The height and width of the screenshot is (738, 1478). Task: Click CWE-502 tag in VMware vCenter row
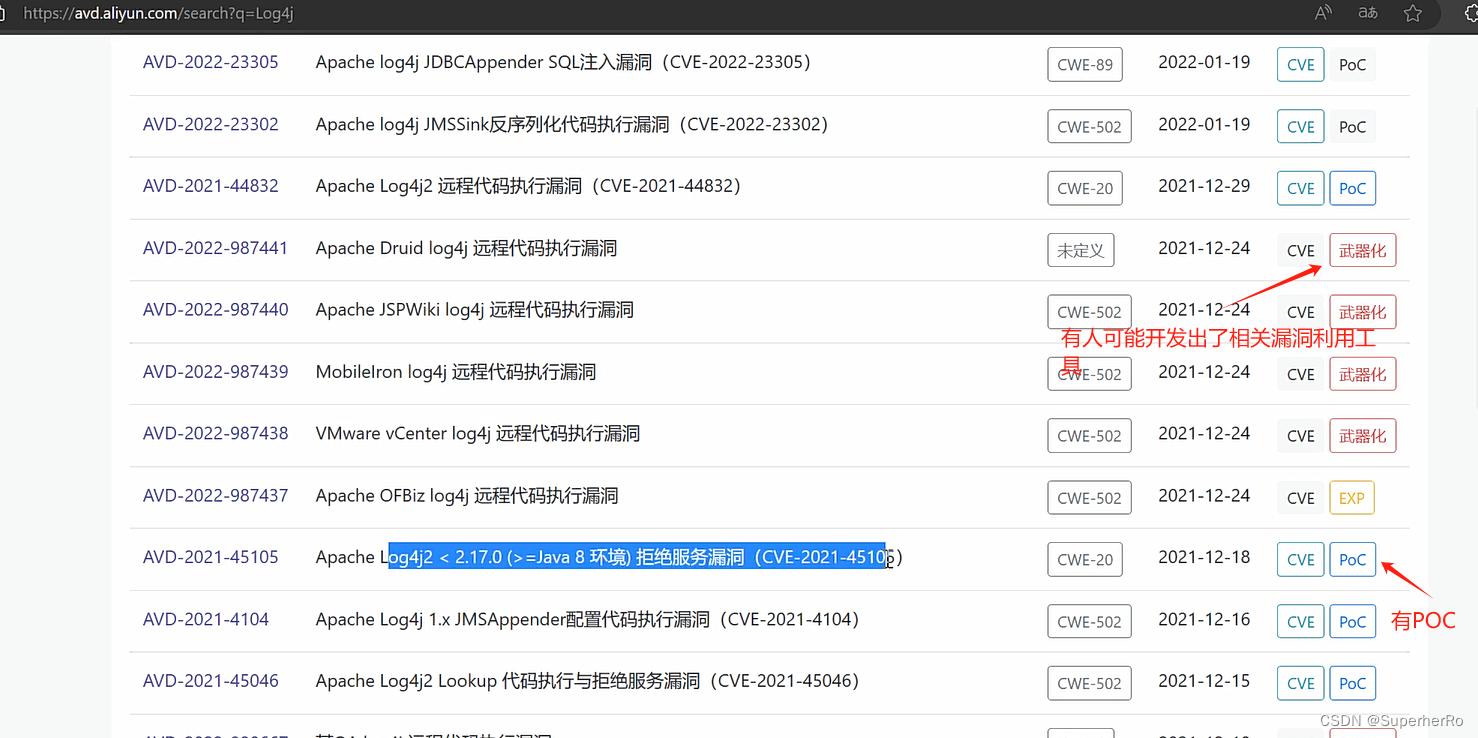click(x=1089, y=436)
